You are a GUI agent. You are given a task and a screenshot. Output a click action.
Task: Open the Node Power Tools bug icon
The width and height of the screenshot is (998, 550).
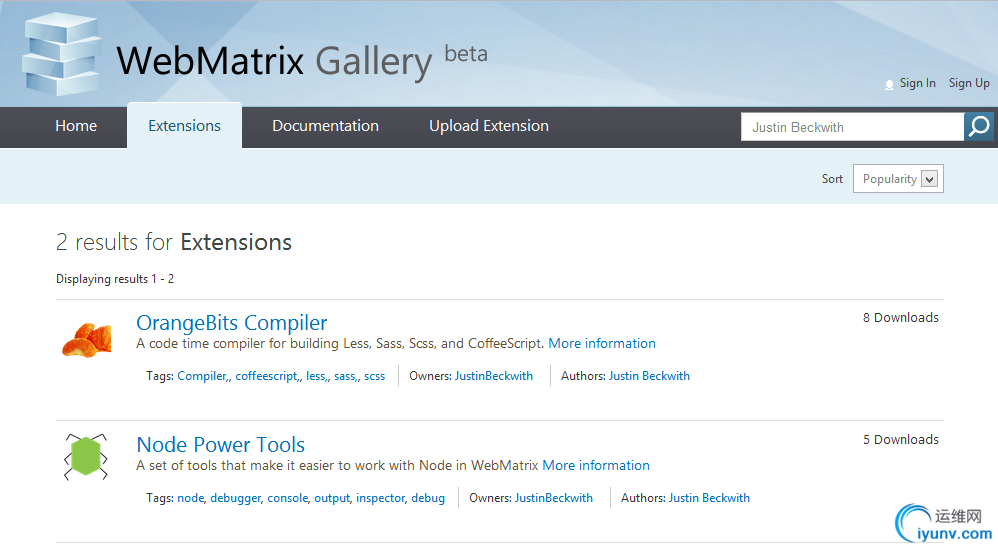86,456
